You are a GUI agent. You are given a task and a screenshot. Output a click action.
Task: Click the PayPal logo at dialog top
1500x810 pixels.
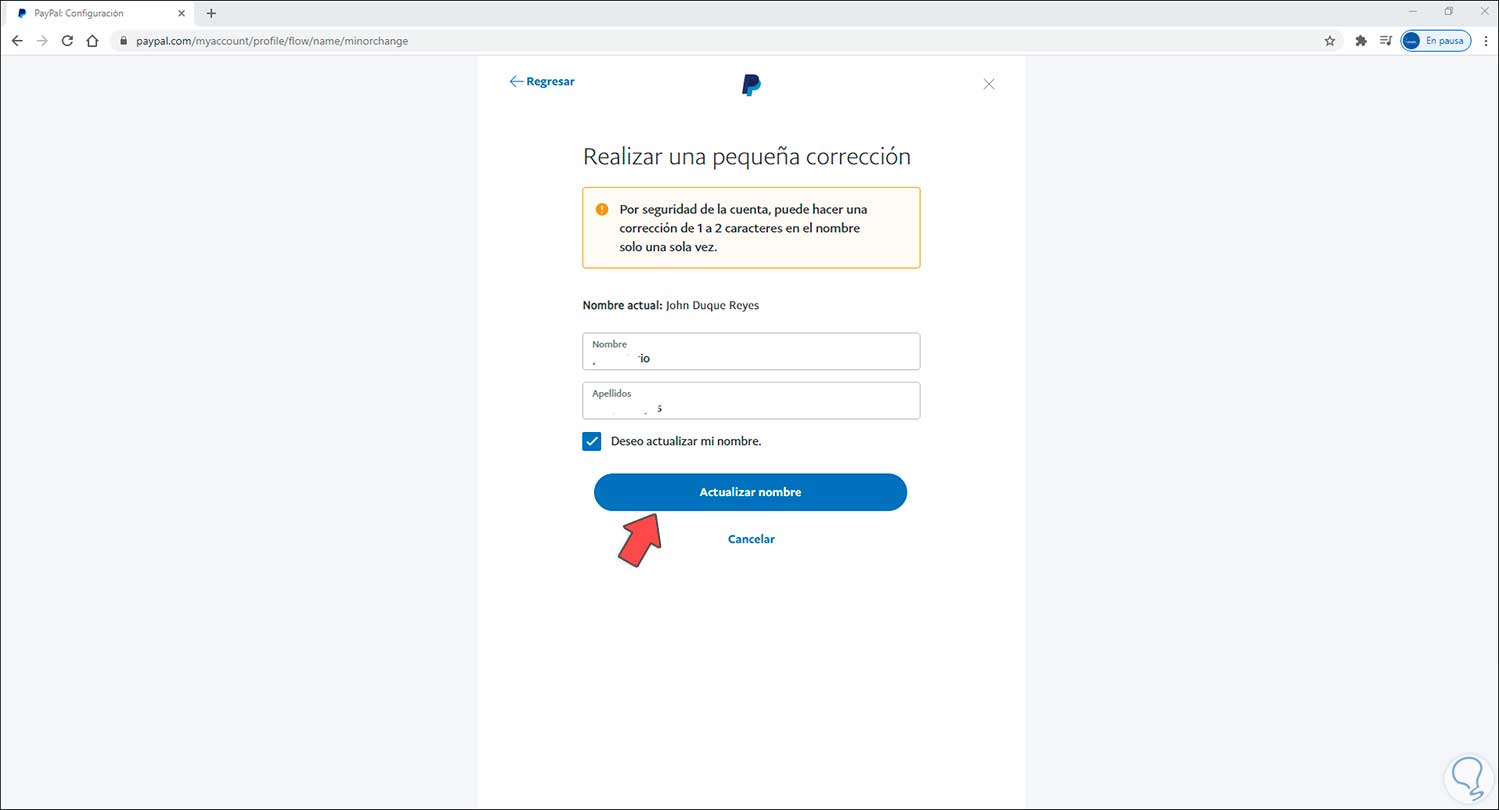pos(750,84)
